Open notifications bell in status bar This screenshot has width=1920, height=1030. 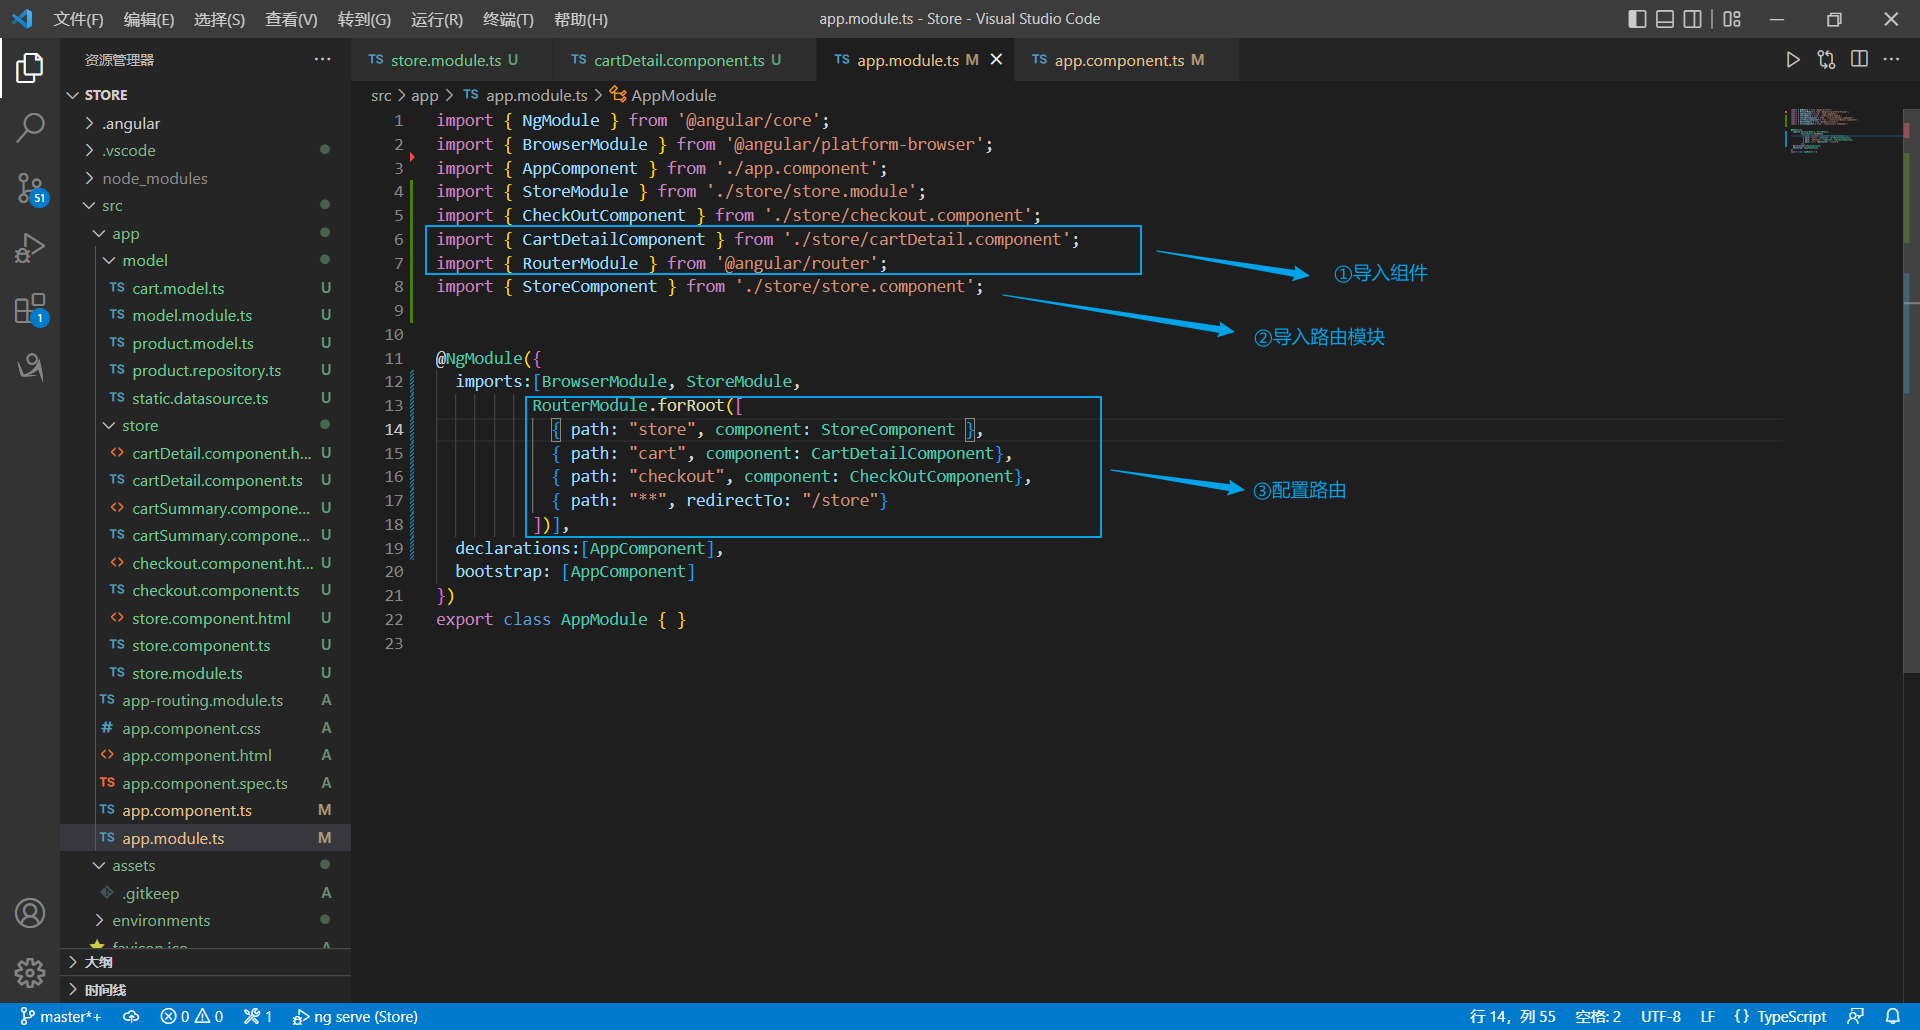[1893, 1016]
